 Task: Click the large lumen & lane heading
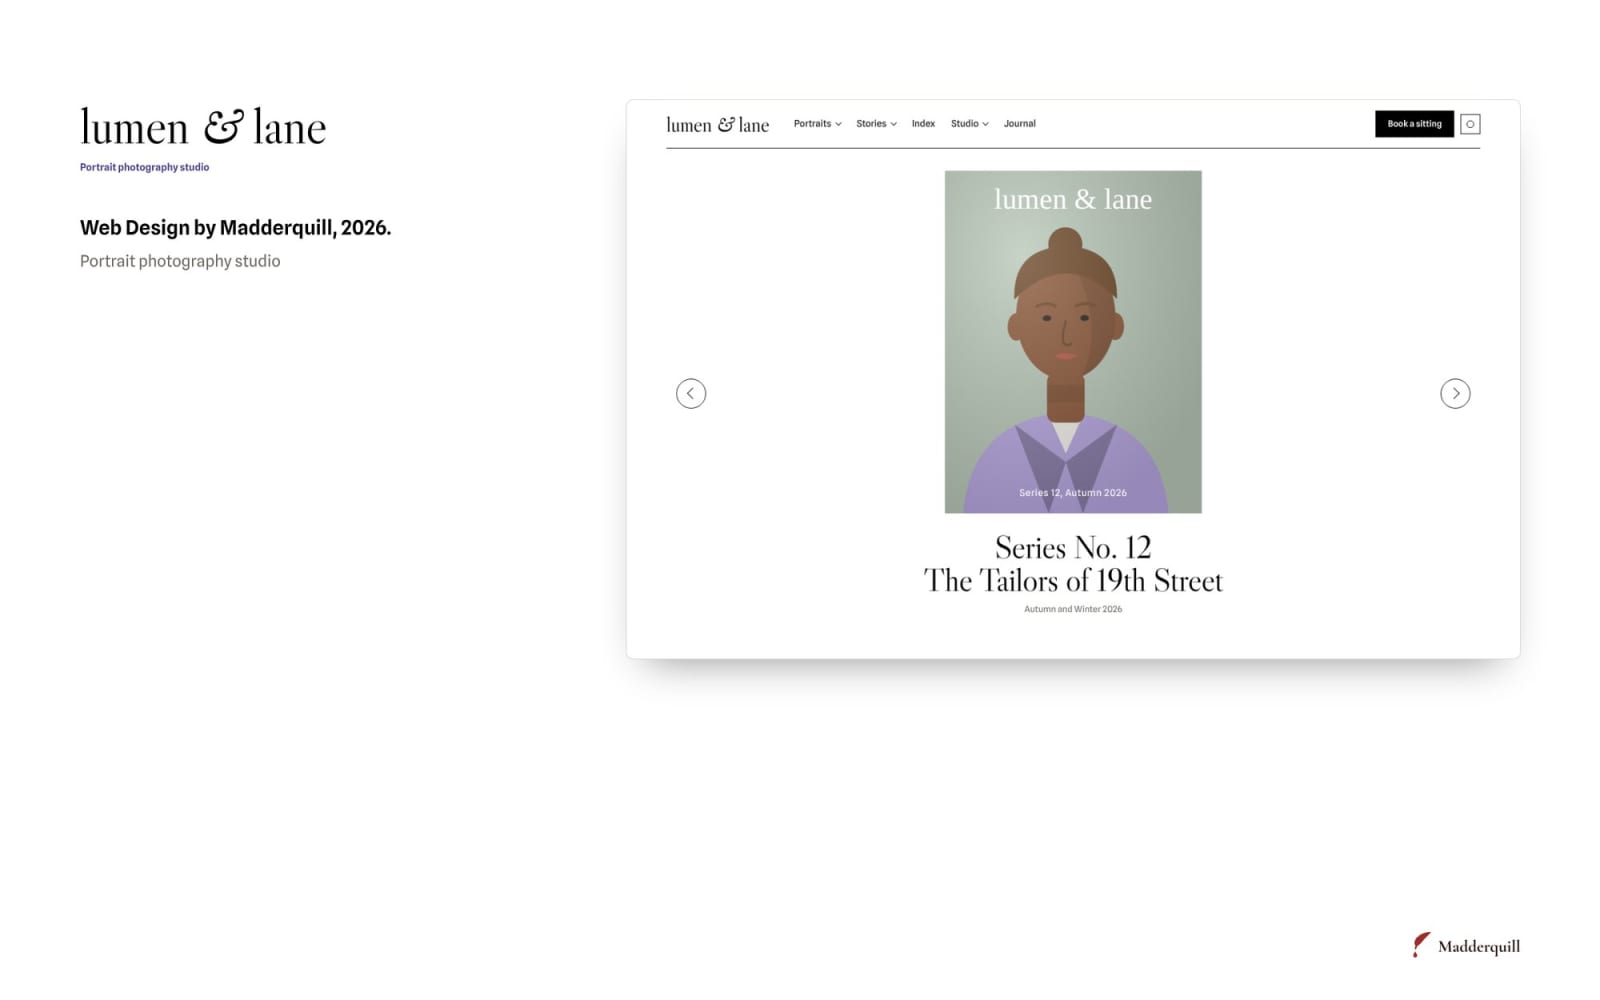203,127
